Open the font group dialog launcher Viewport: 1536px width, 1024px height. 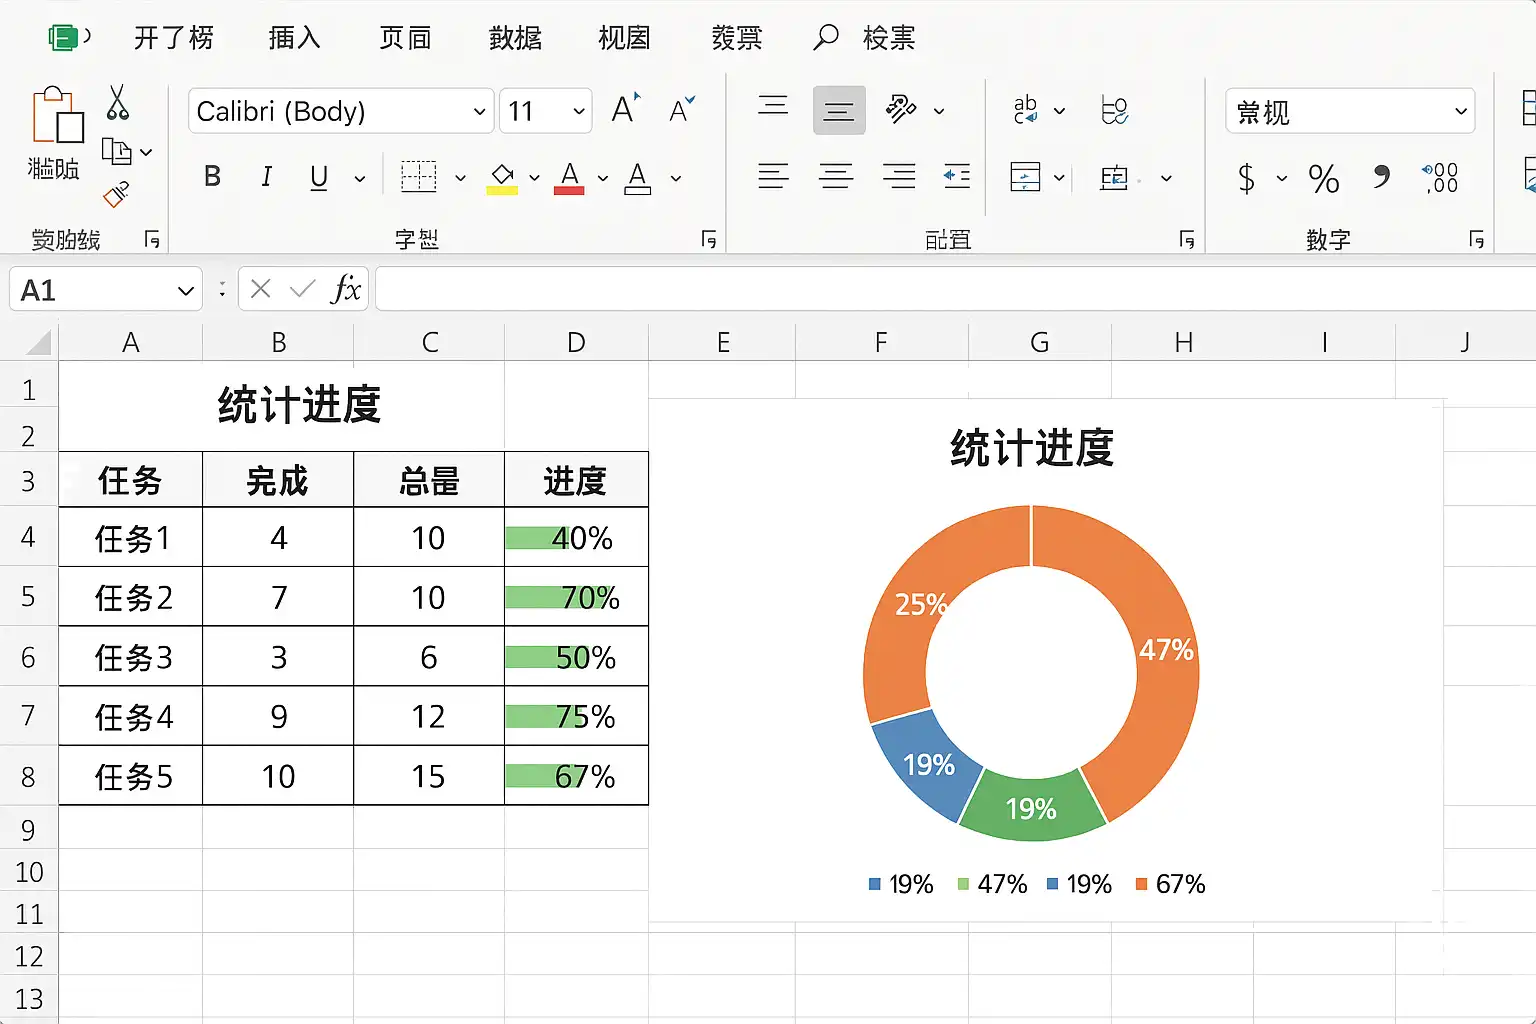tap(709, 239)
